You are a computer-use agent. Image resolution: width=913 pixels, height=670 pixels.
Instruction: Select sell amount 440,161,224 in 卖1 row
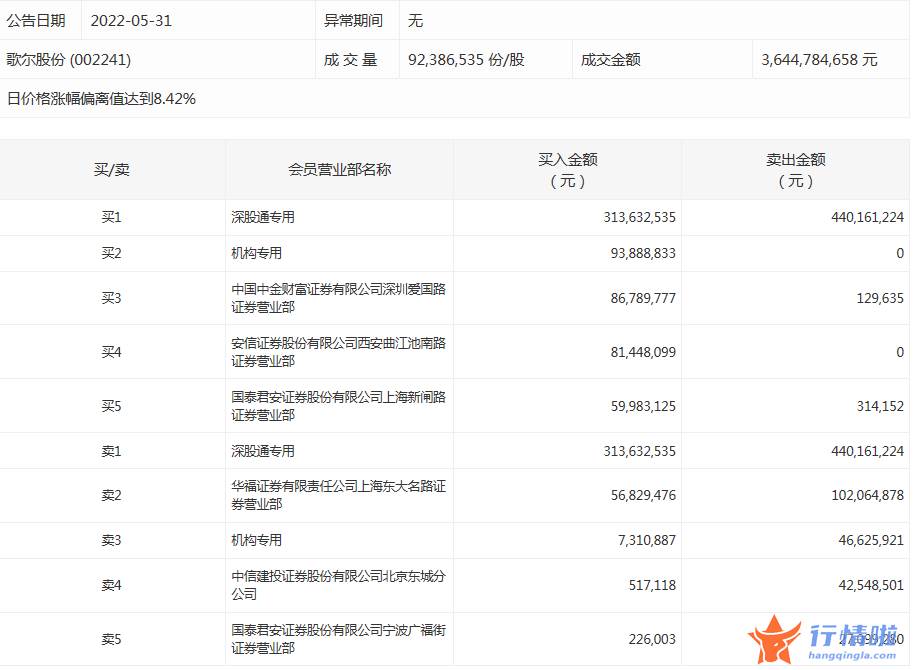pyautogui.click(x=868, y=451)
